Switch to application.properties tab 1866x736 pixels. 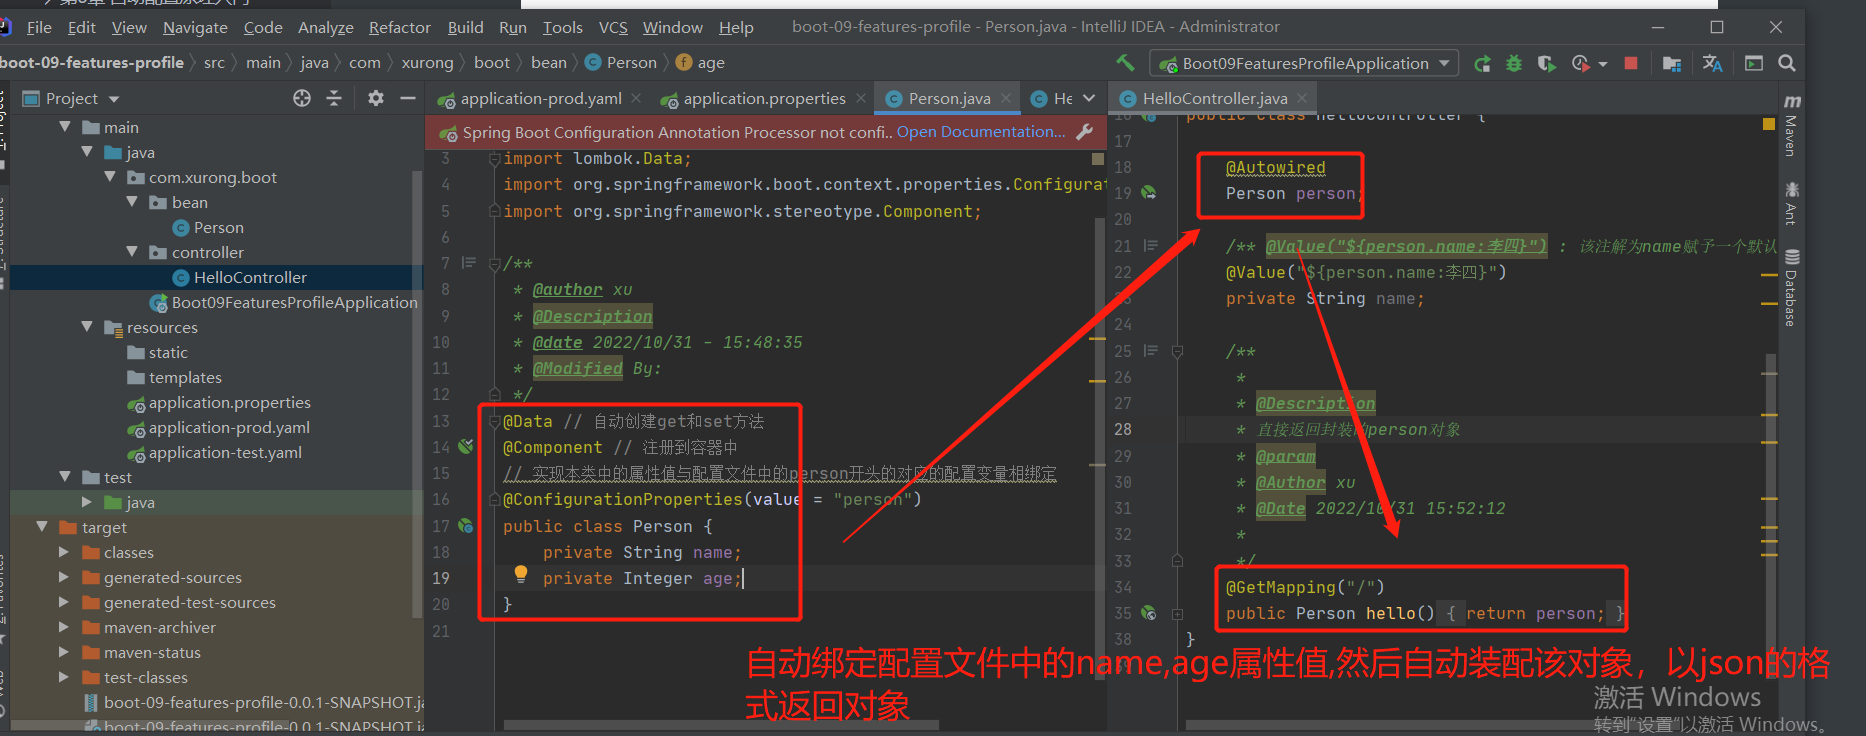(764, 98)
